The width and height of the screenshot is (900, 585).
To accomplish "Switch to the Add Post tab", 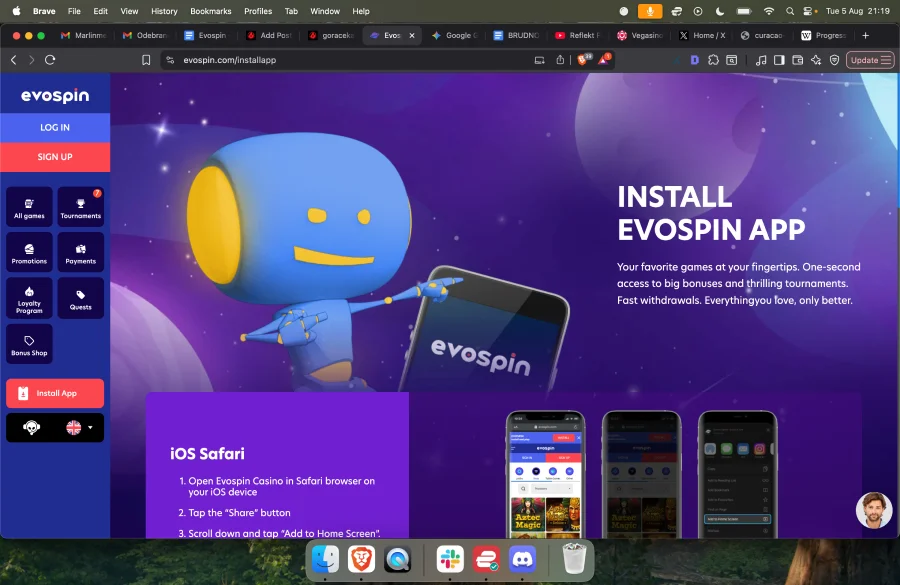I will [x=270, y=36].
